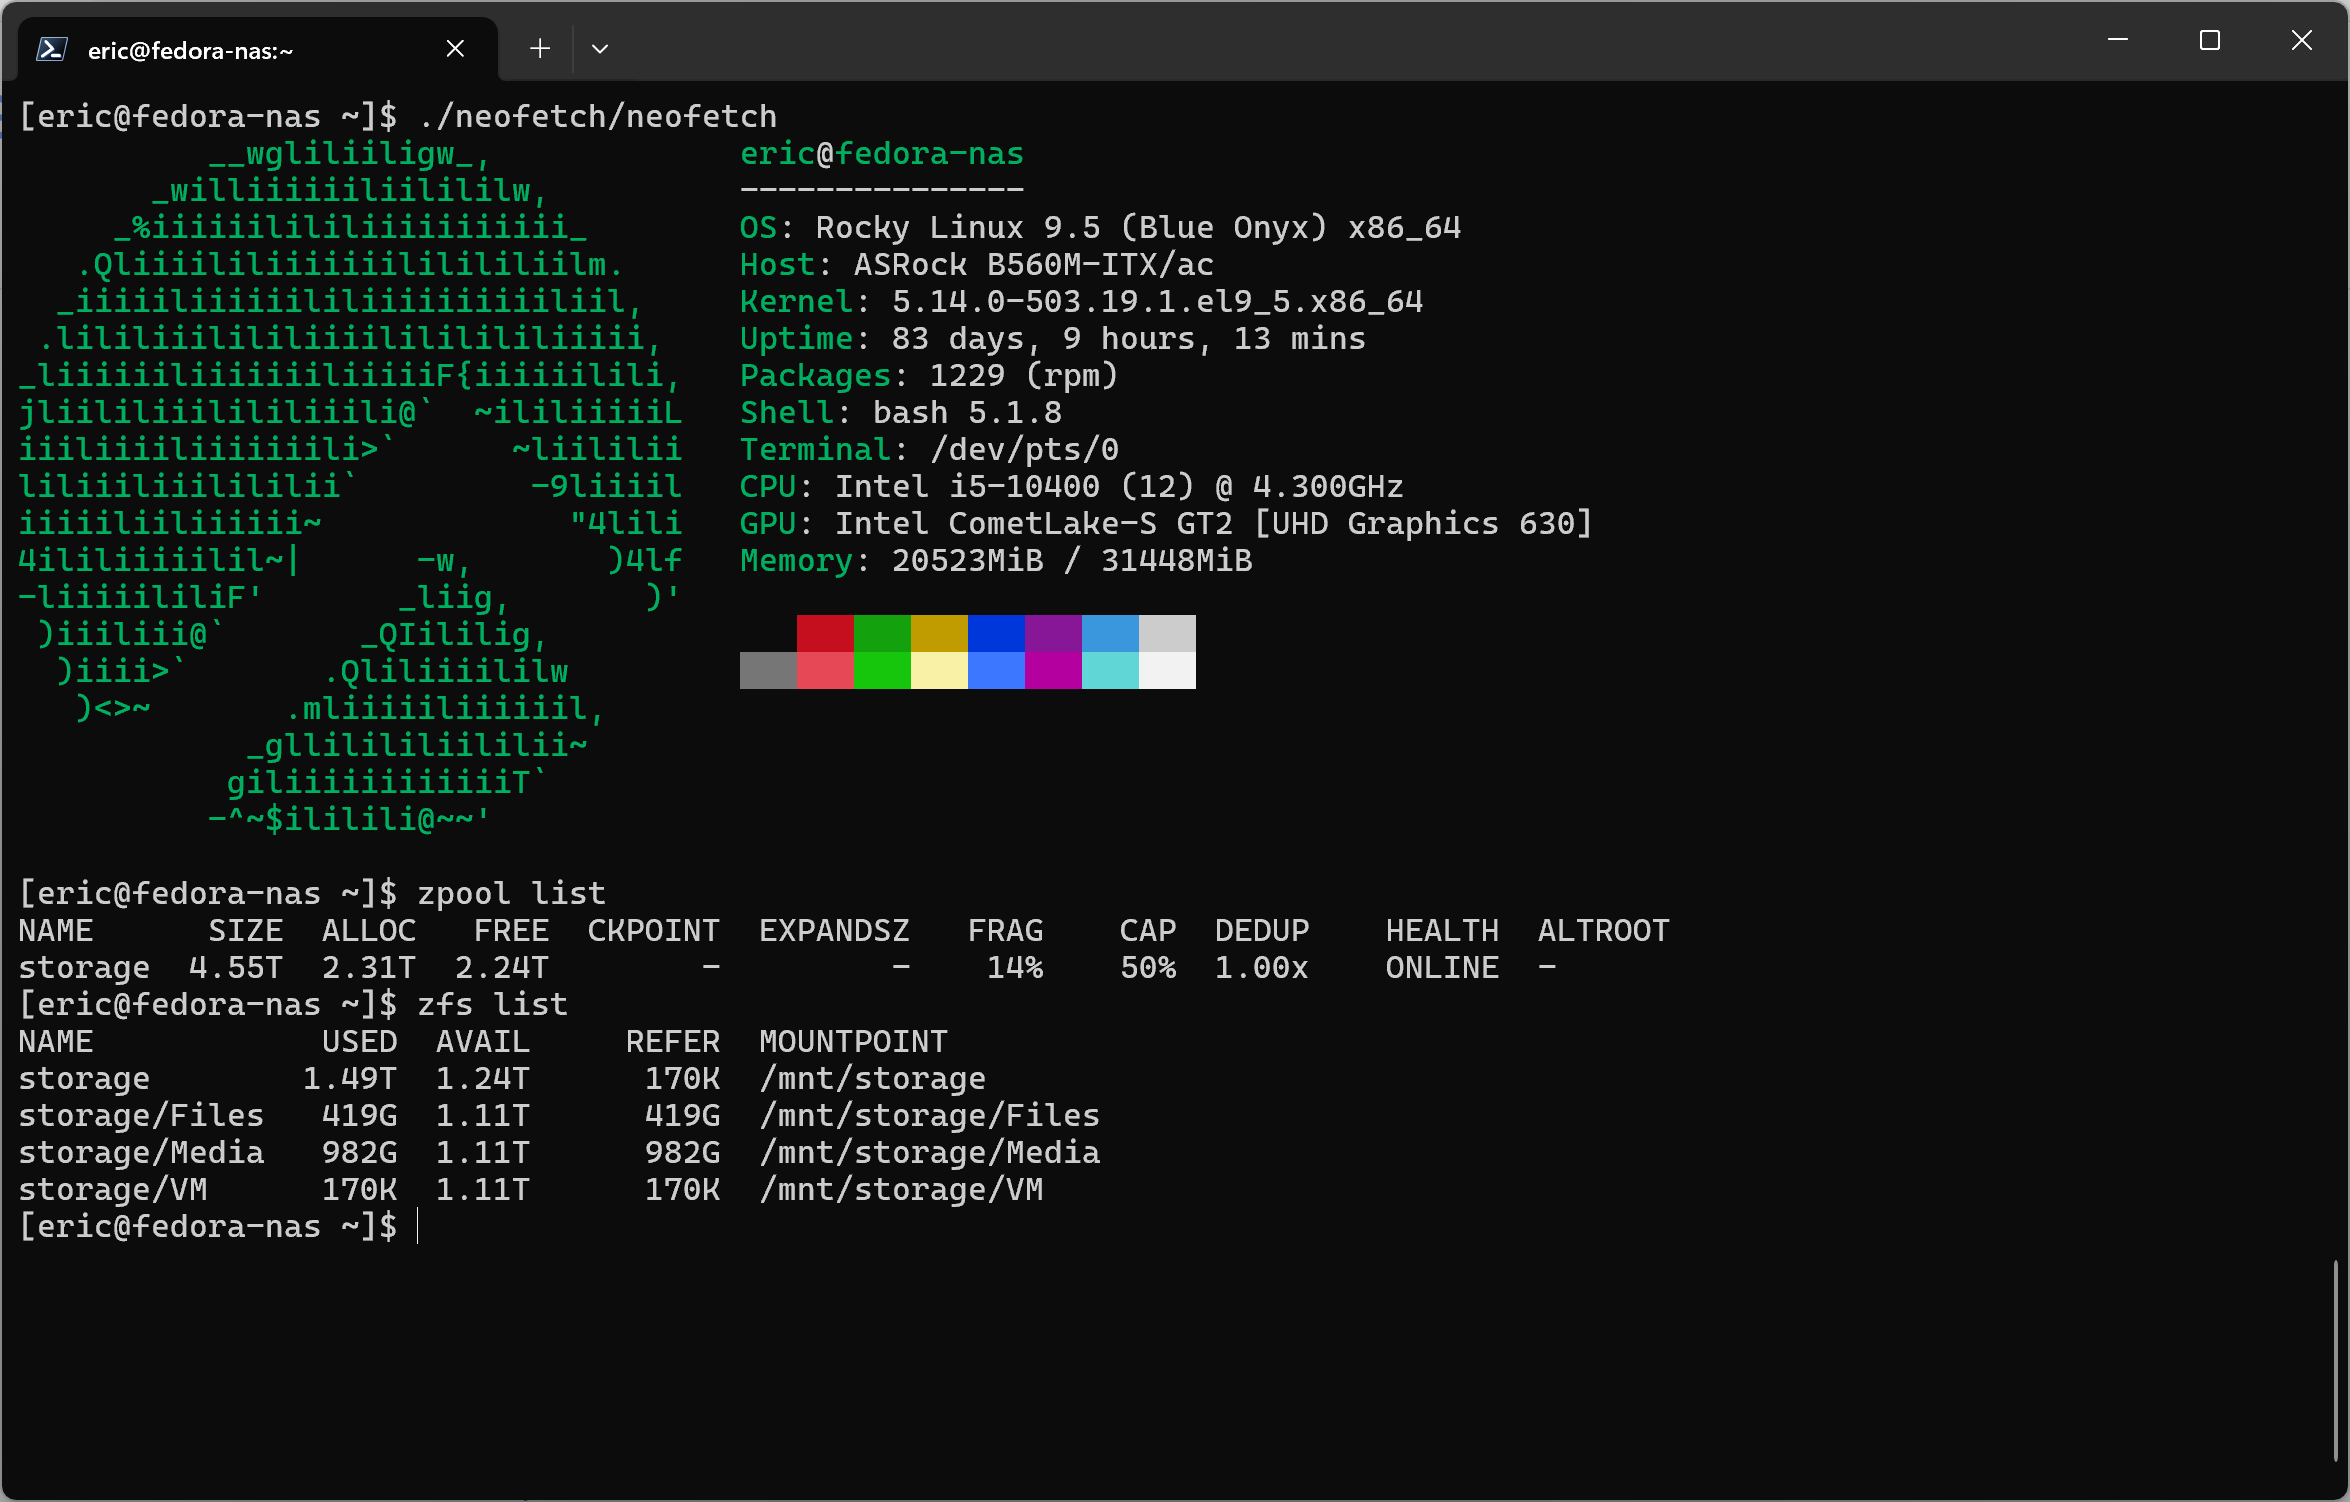The image size is (2350, 1502).
Task: Click CPU 'Intel i5-10400 (12) @ 4.300GHz'
Action: pyautogui.click(x=1119, y=486)
